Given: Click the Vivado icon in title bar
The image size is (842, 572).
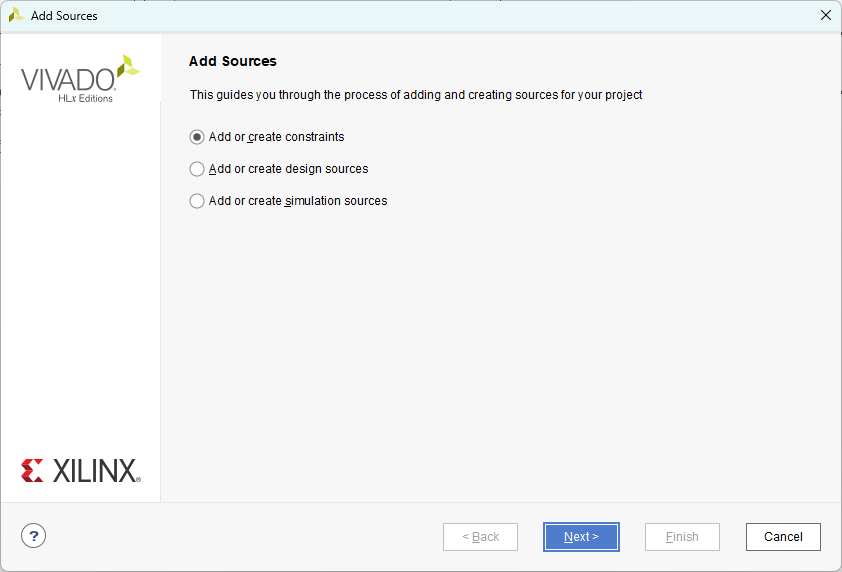Looking at the screenshot, I should point(16,15).
